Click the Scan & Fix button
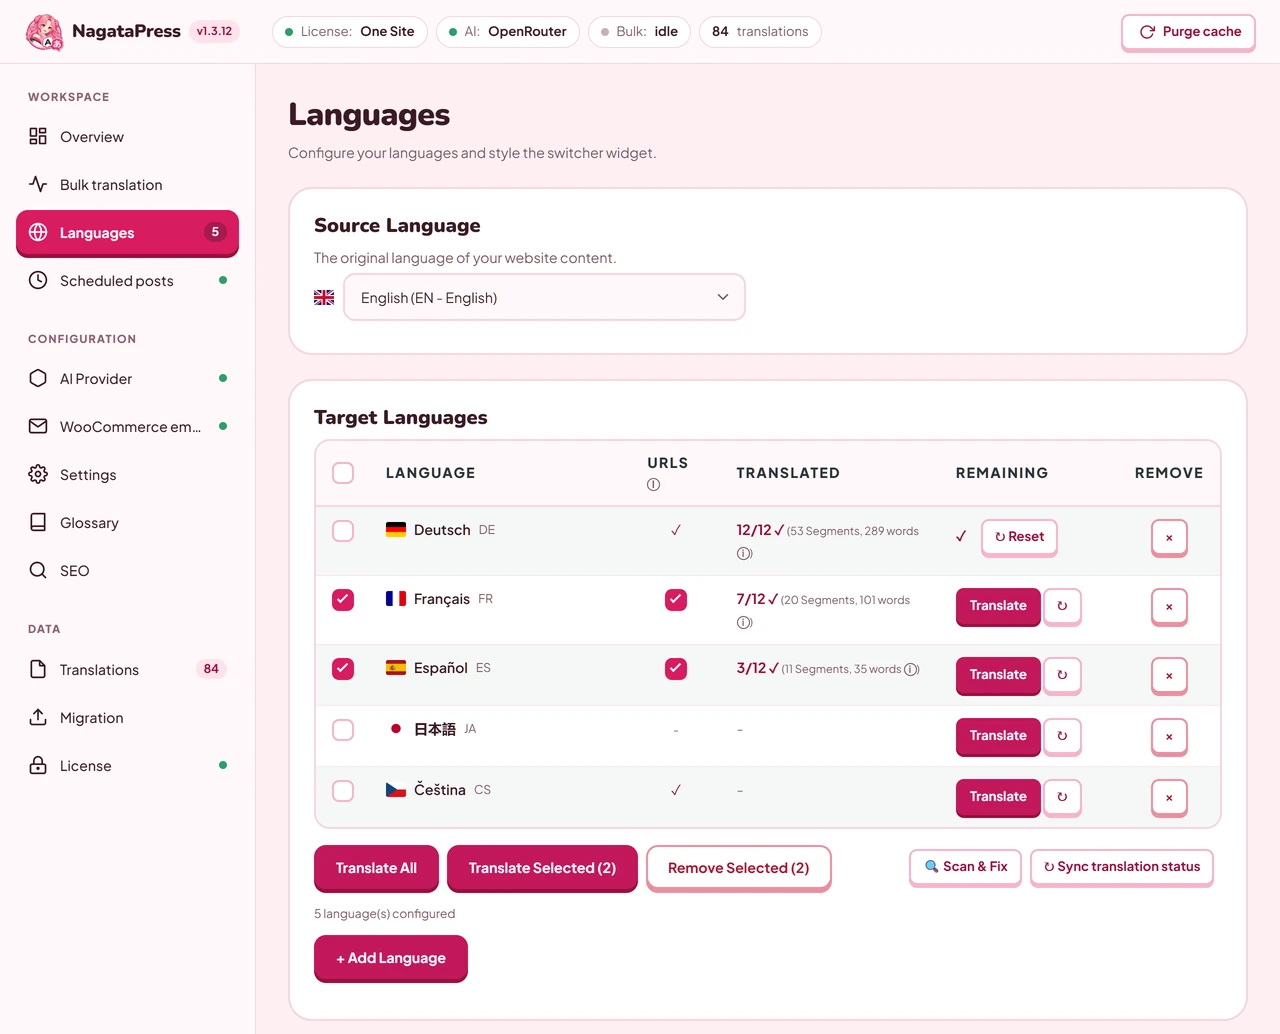Viewport: 1280px width, 1034px height. (966, 867)
